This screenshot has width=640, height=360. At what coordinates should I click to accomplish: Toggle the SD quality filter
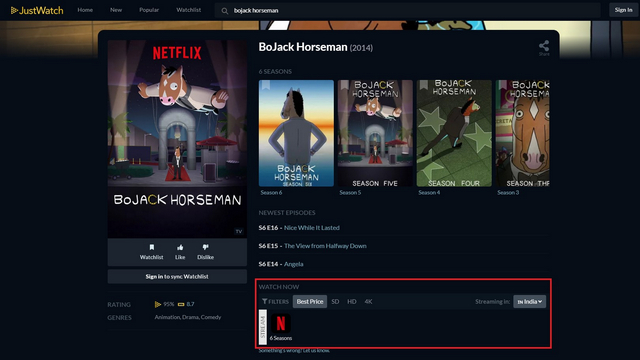(x=335, y=301)
